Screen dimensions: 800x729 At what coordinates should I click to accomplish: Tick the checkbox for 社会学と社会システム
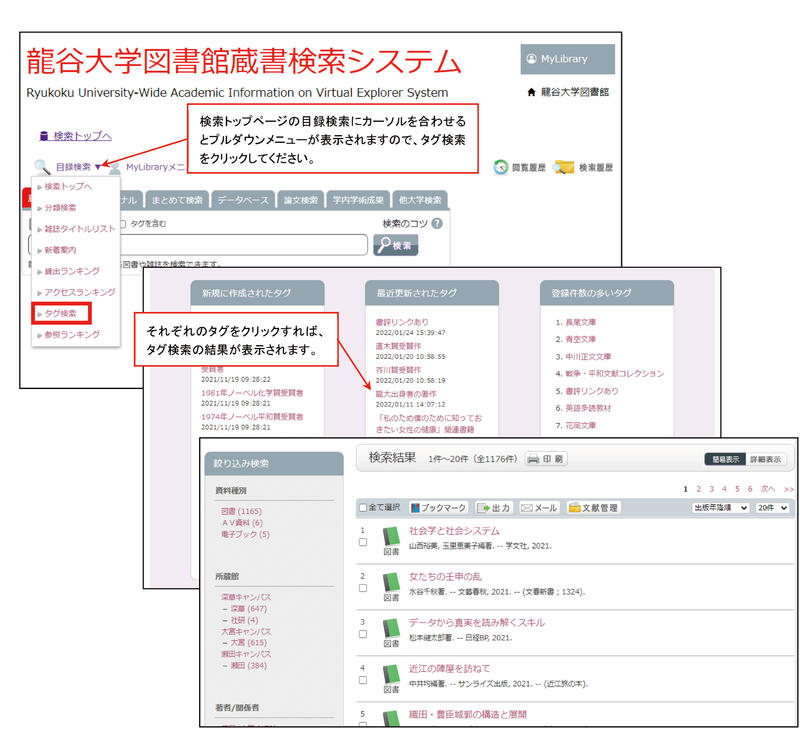coord(363,542)
